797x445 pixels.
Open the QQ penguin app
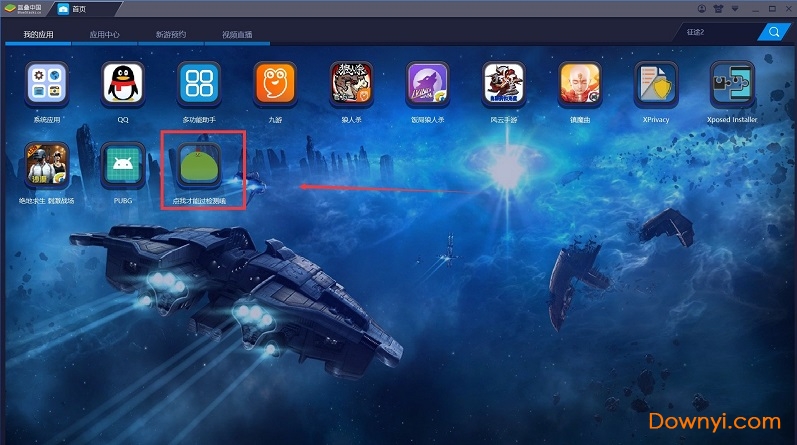(x=123, y=85)
